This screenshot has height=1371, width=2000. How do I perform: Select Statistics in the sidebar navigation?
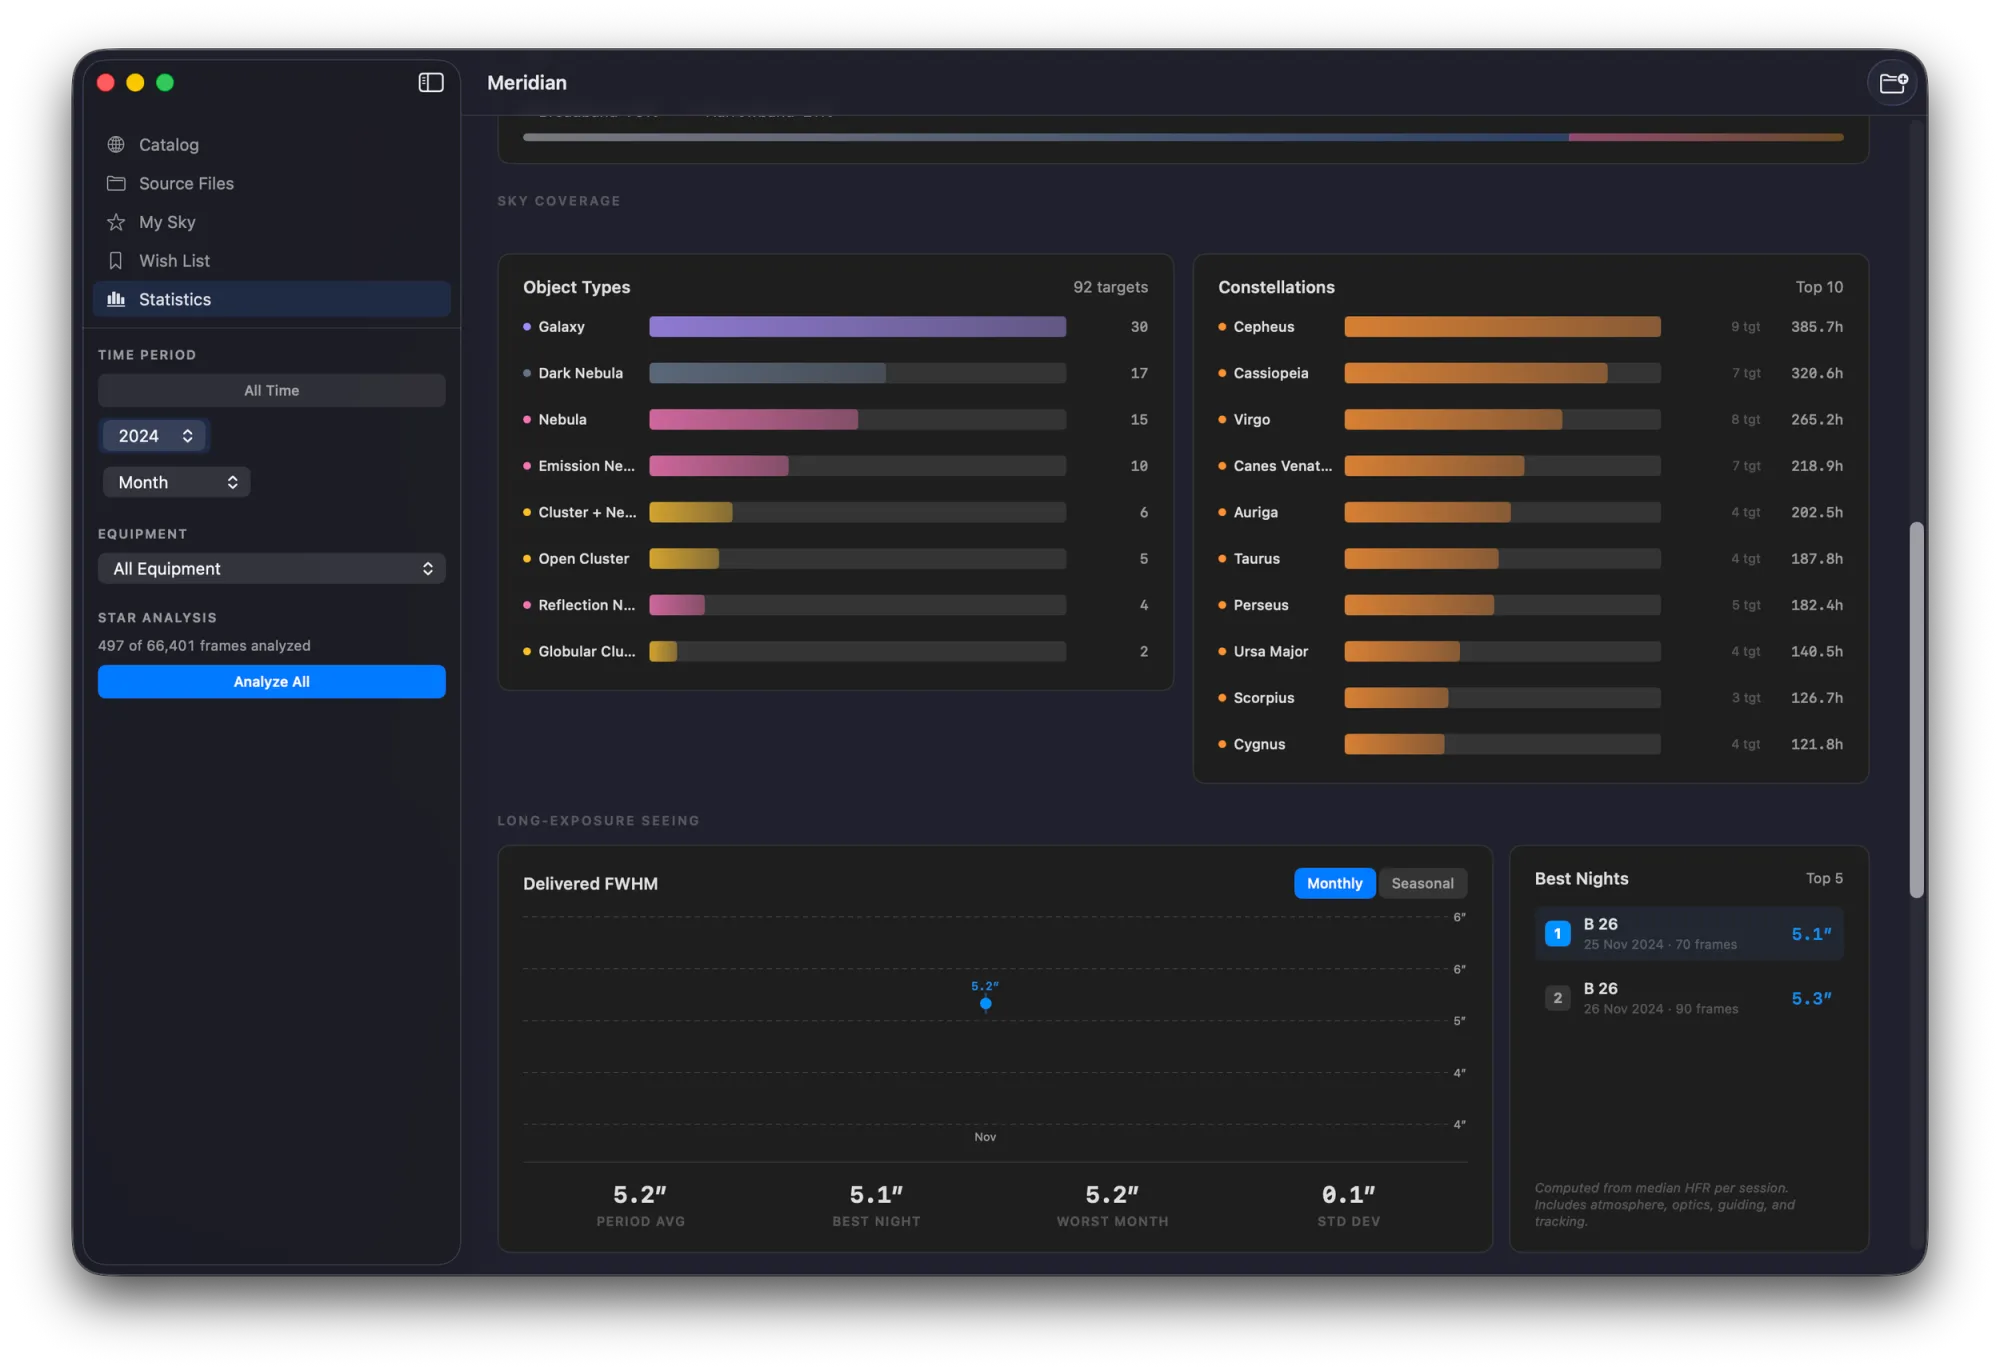(175, 299)
